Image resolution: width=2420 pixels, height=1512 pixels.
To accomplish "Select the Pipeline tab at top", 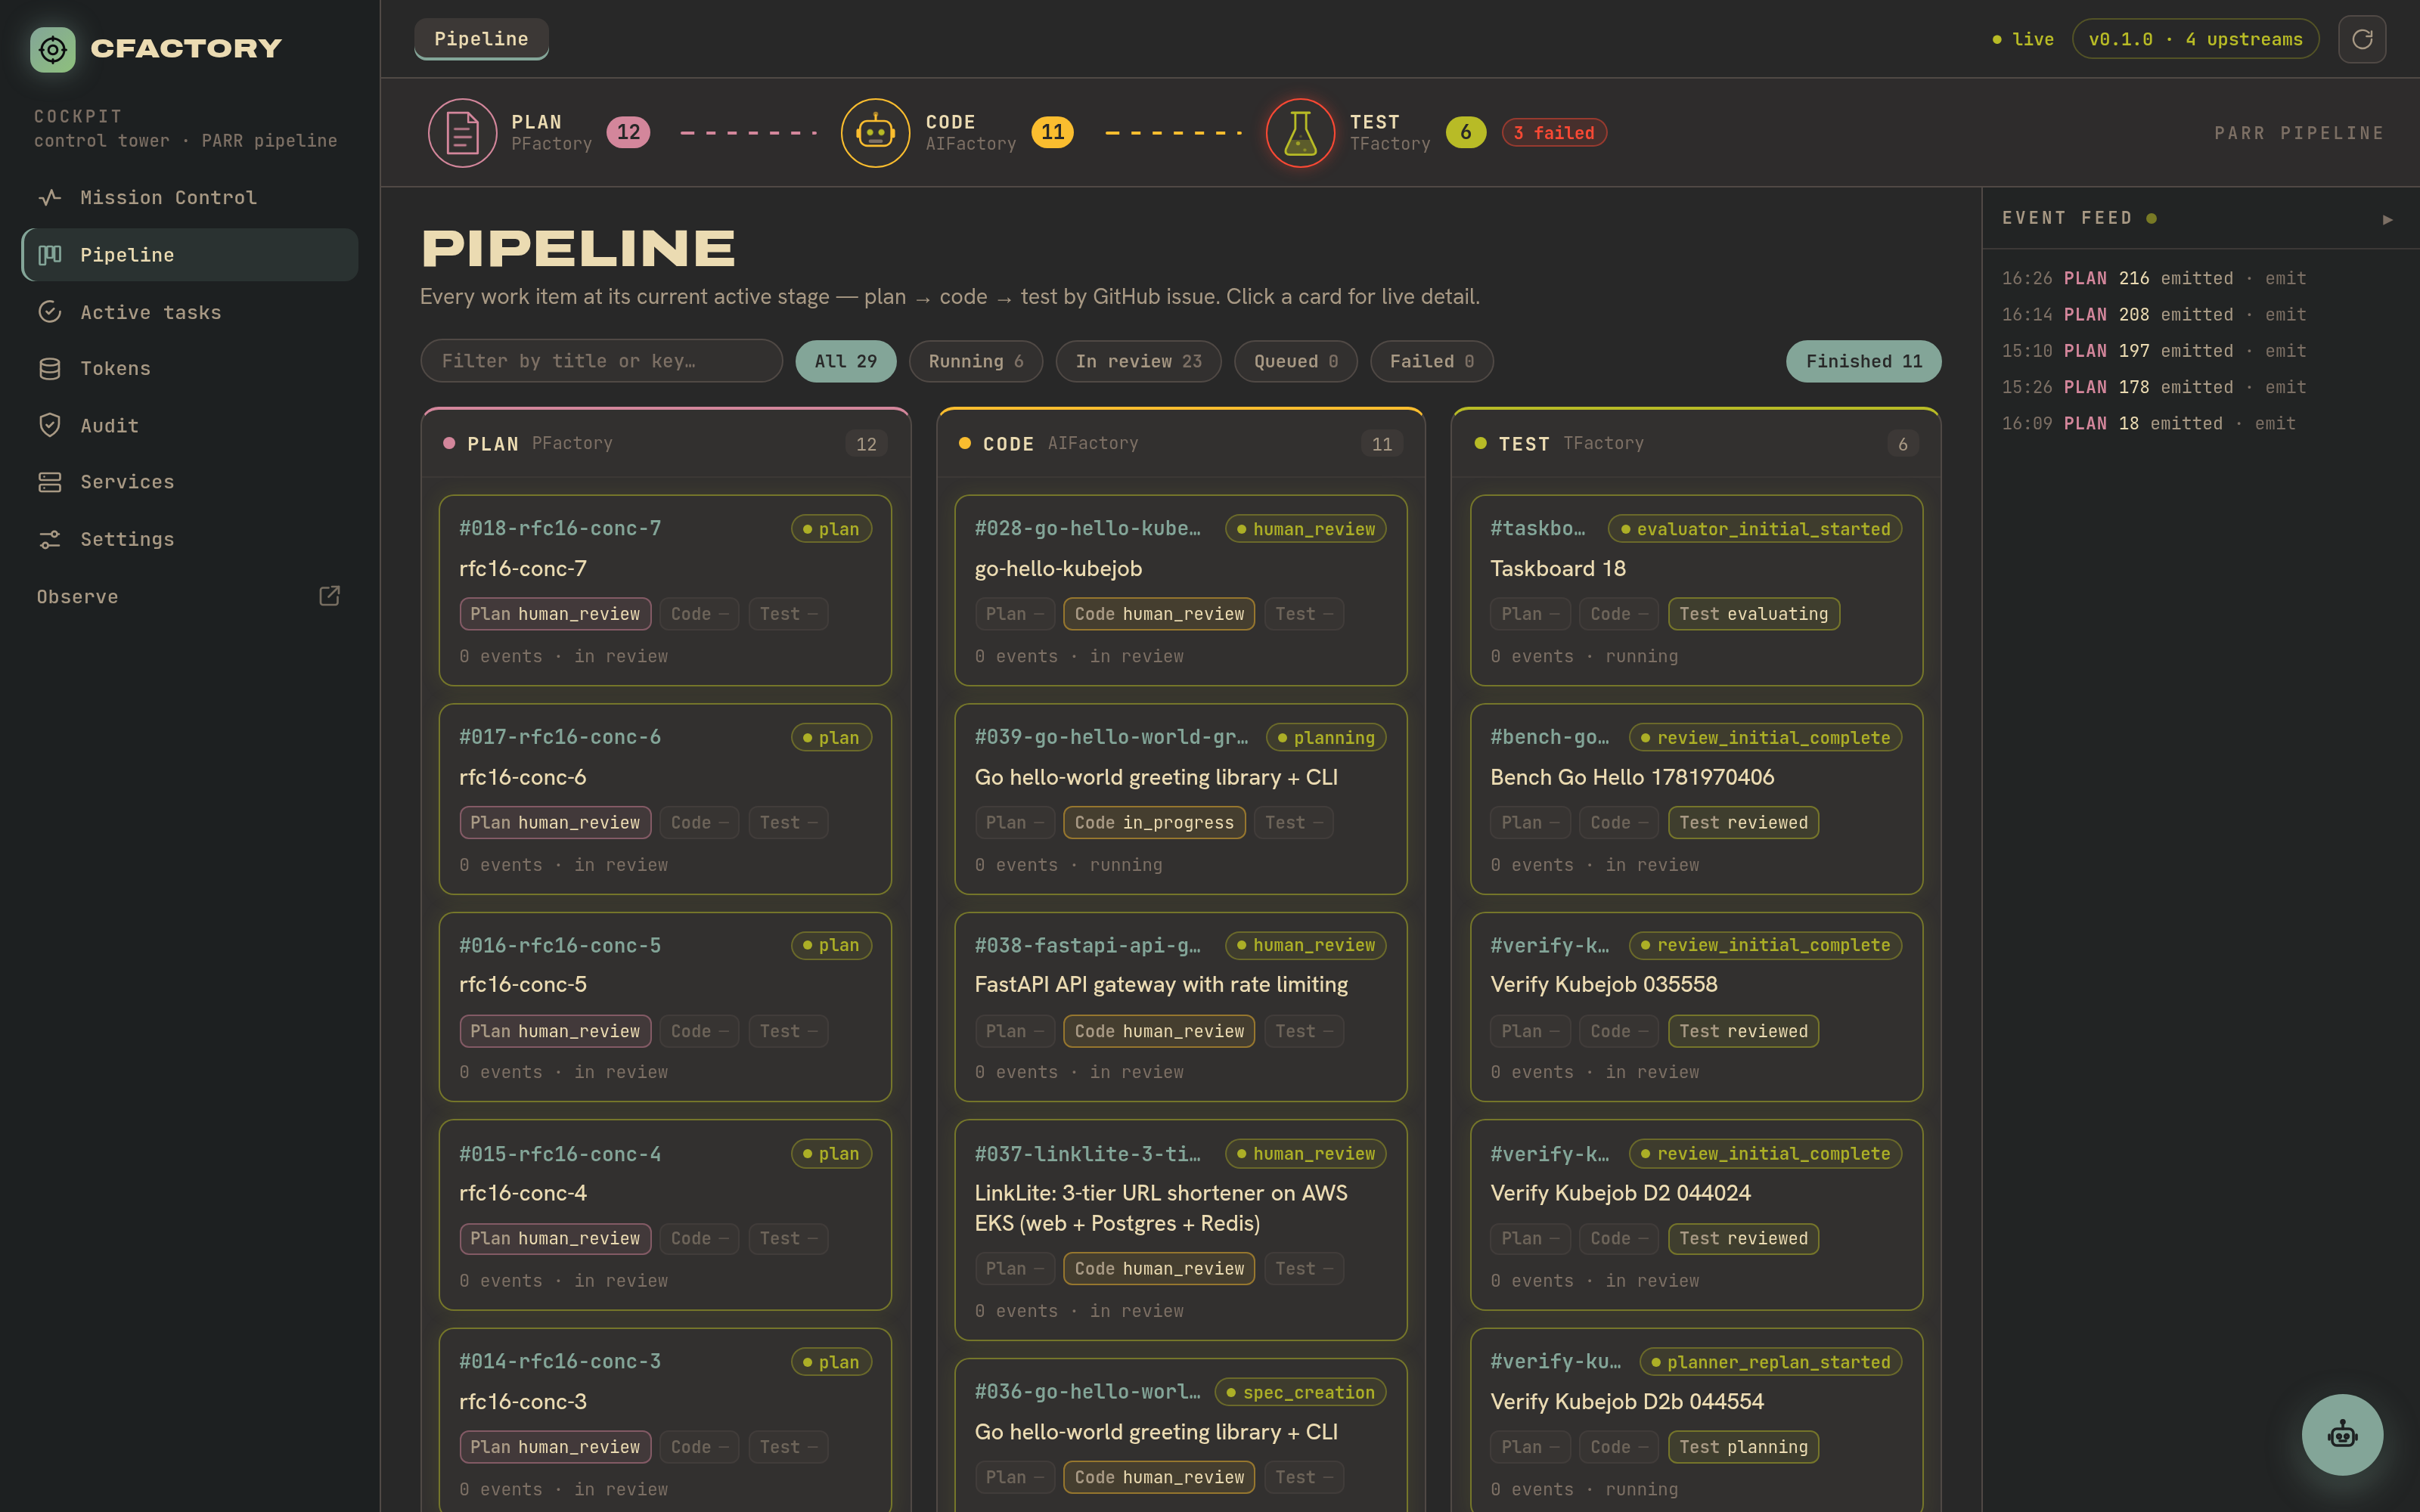I will tap(481, 39).
